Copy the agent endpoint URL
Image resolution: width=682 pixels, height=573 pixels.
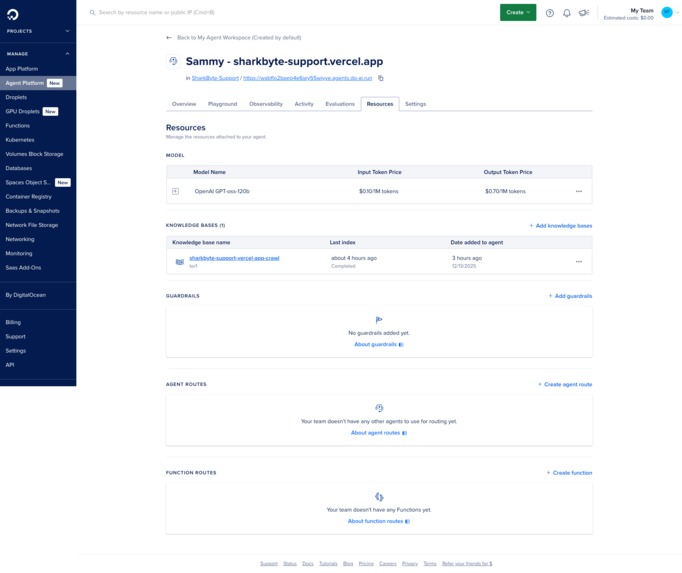click(381, 78)
